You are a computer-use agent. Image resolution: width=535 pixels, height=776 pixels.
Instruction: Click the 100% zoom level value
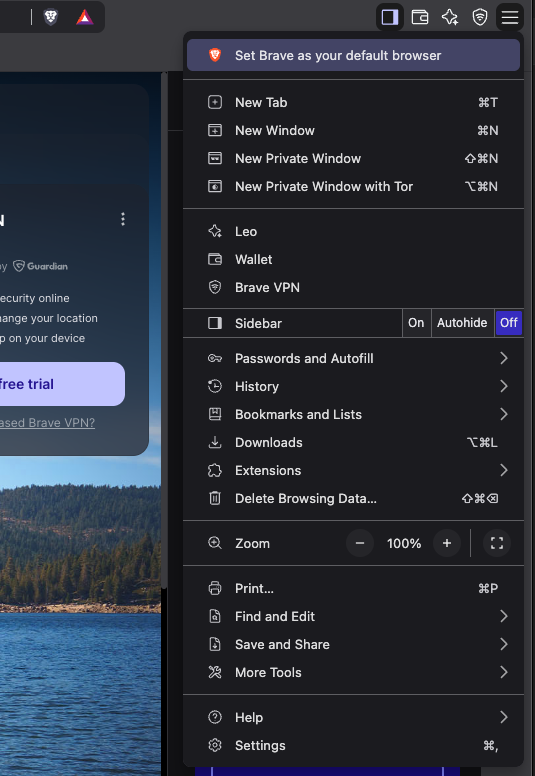pos(404,543)
